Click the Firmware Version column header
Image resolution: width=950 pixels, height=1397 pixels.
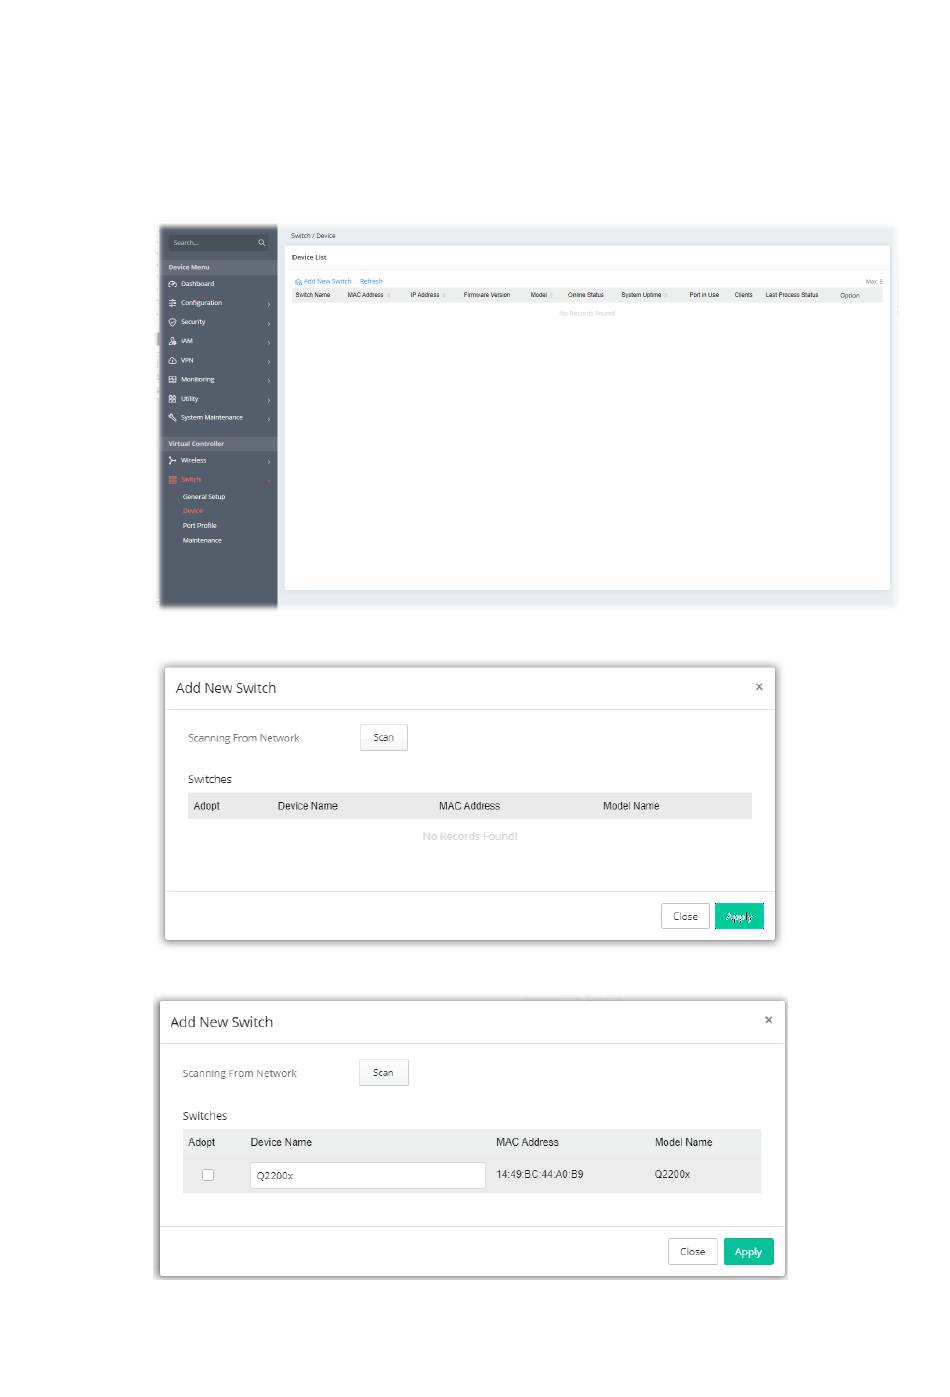click(x=487, y=295)
